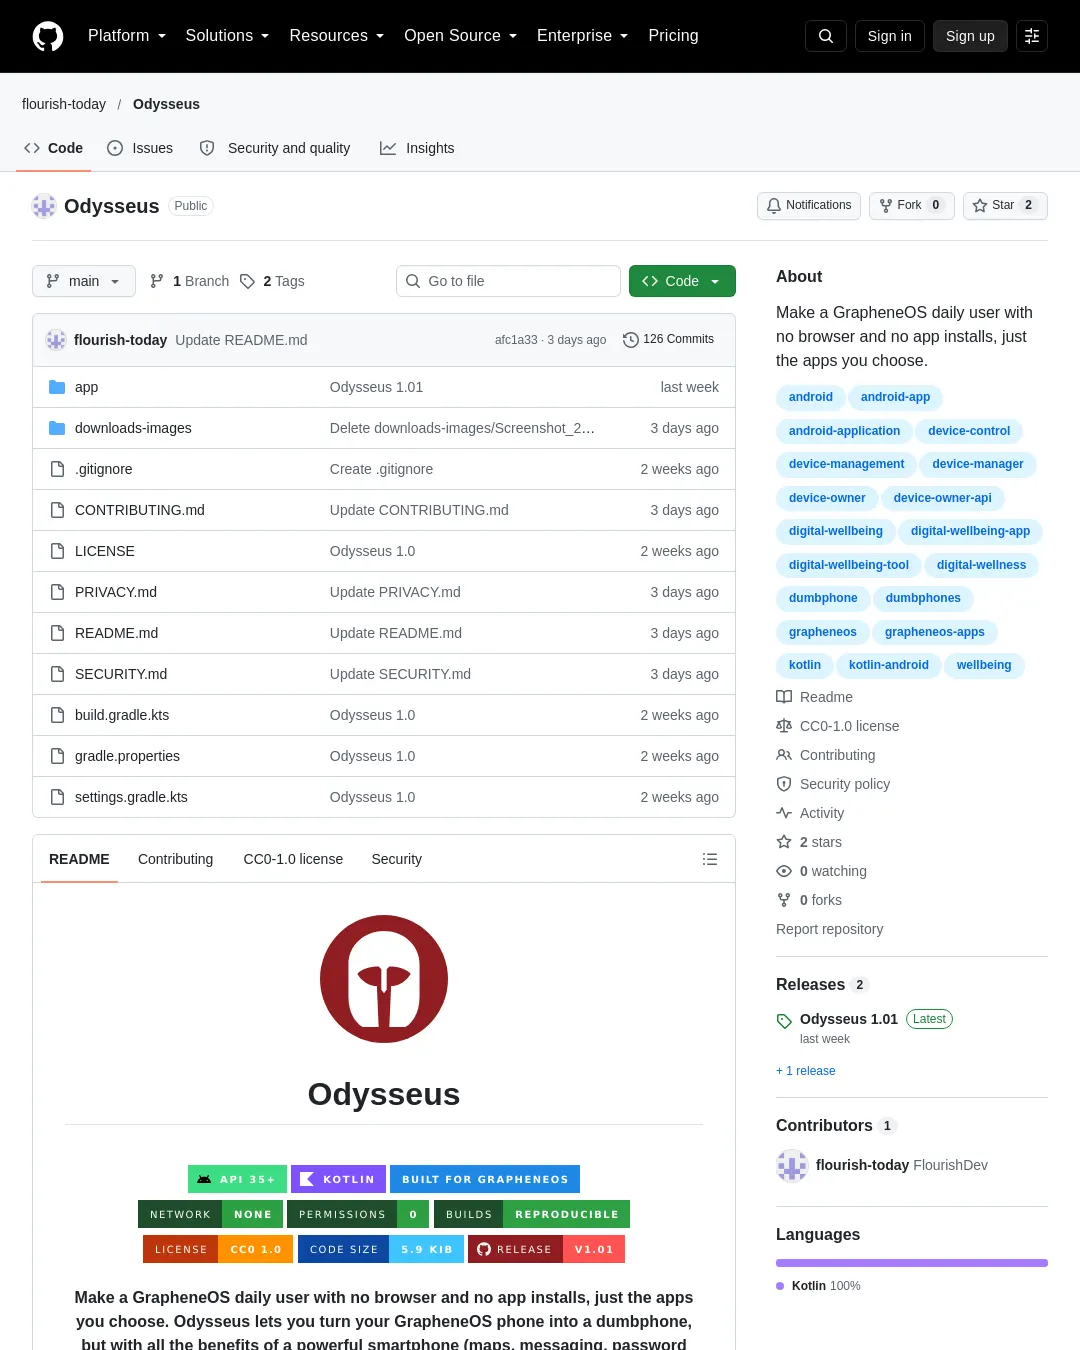Open the build.gradle.kts file
The height and width of the screenshot is (1350, 1080).
coord(122,715)
